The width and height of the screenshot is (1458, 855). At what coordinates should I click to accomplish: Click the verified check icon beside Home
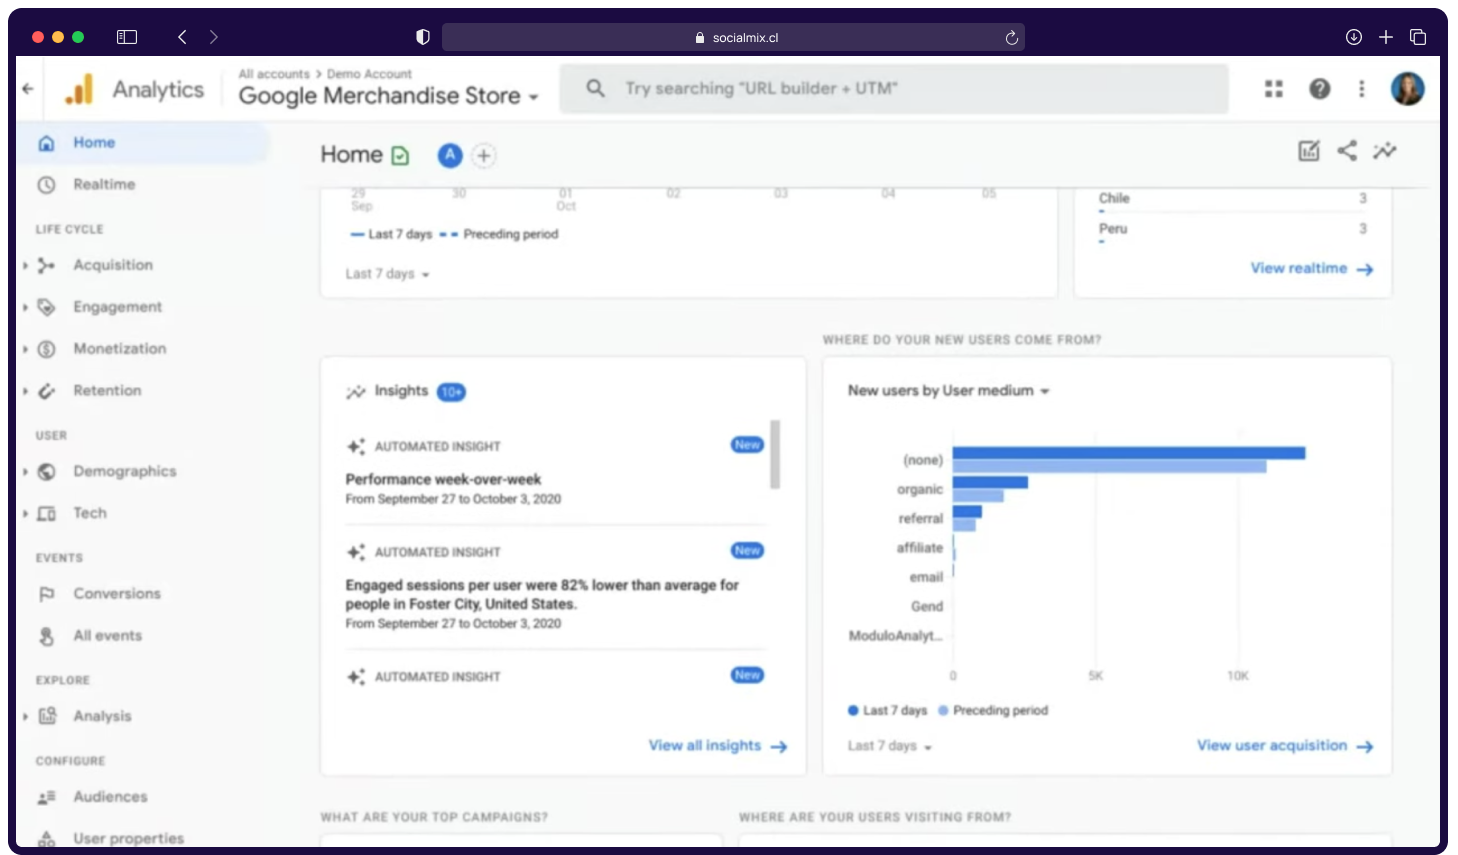pyautogui.click(x=400, y=156)
